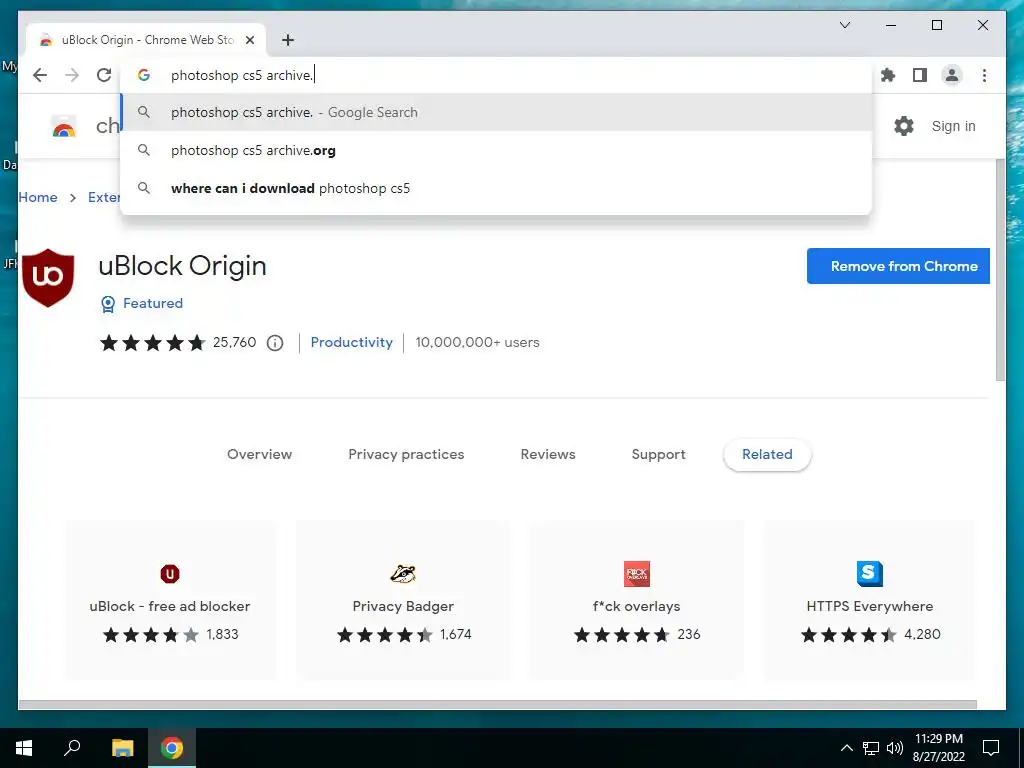The image size is (1024, 768).
Task: Close the uBlock Origin tab
Action: pos(249,40)
